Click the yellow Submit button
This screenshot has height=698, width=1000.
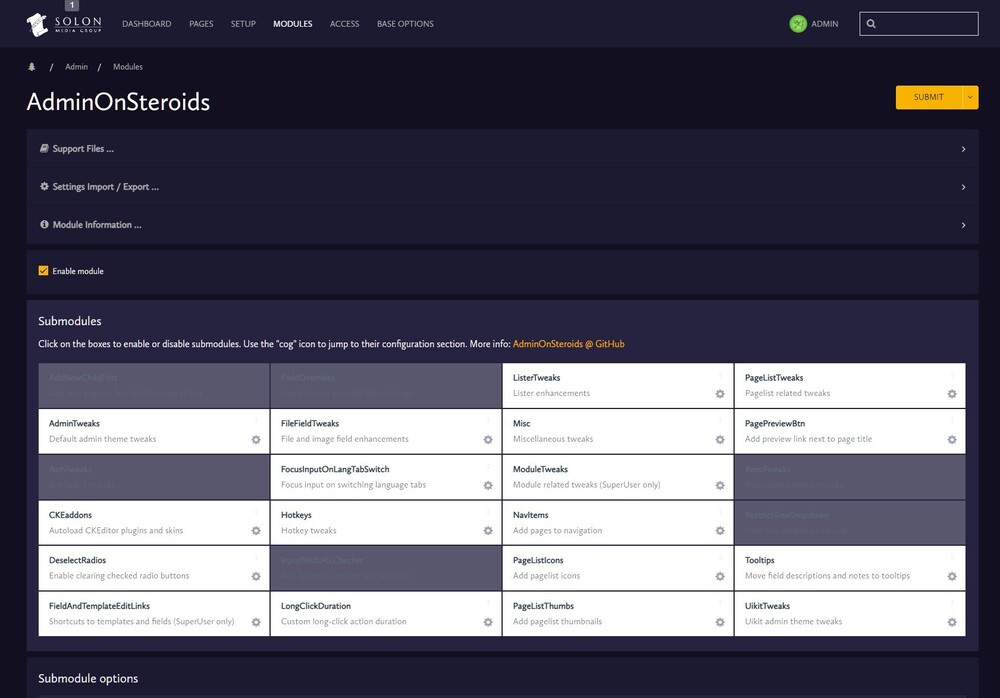(x=928, y=97)
